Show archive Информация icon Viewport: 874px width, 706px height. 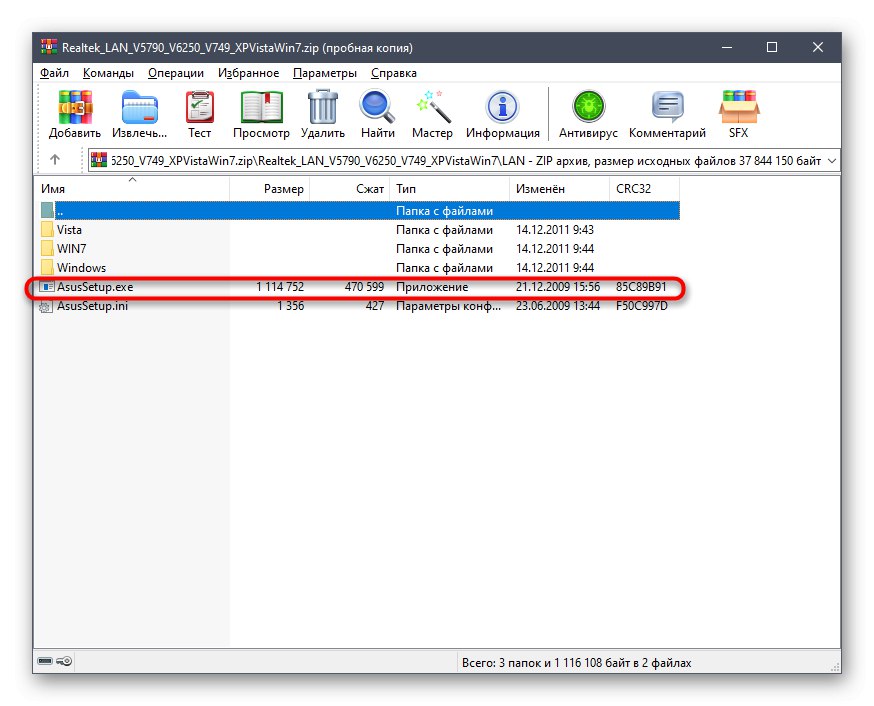[503, 107]
